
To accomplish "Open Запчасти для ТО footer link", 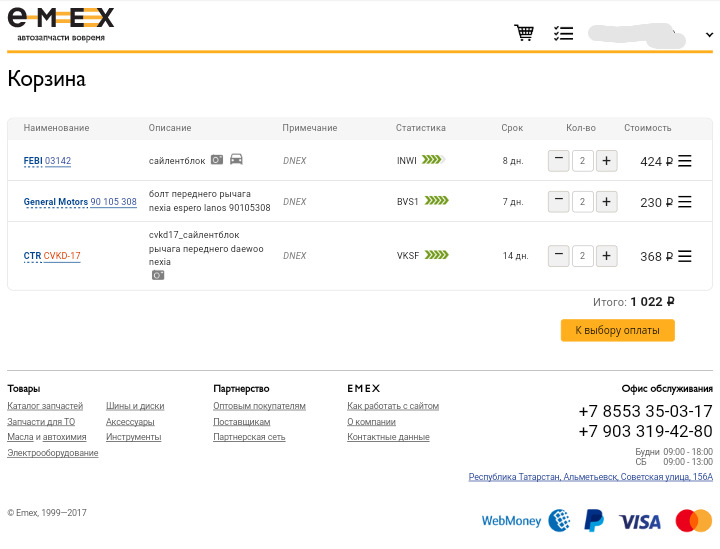I will coord(41,421).
